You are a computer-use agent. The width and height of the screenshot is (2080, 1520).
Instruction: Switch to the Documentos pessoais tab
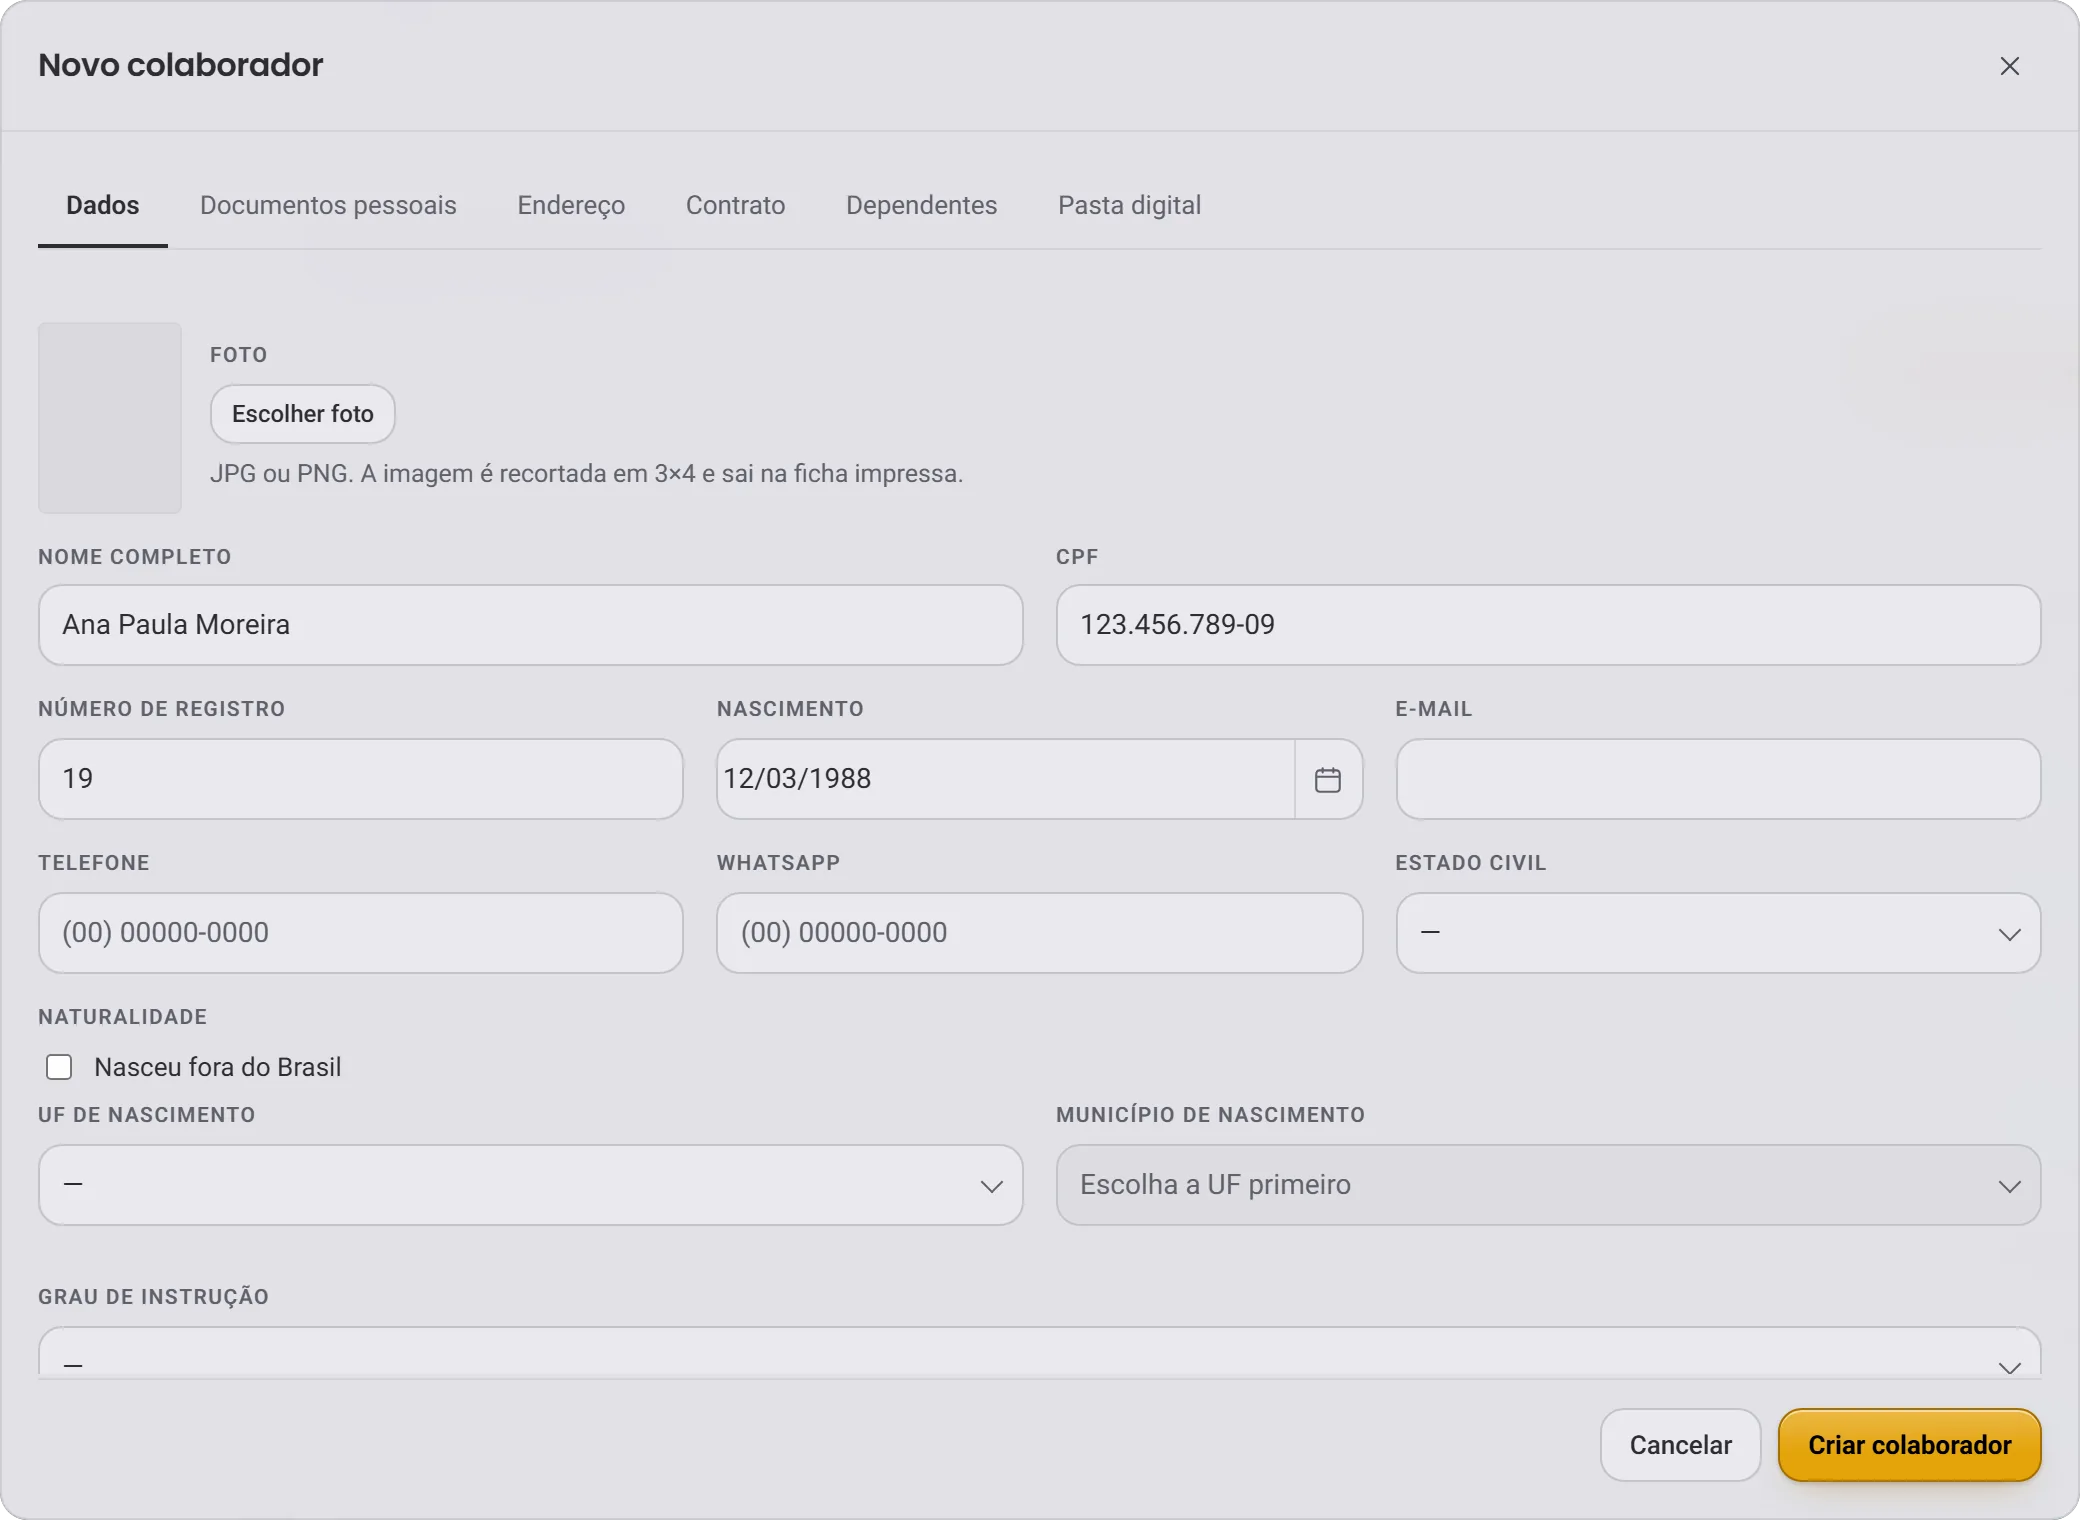[x=328, y=205]
